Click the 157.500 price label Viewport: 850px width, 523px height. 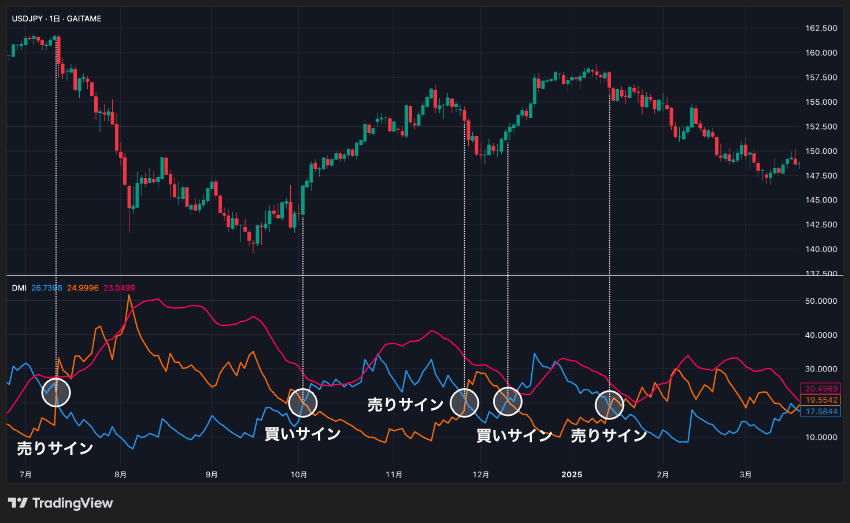click(821, 78)
